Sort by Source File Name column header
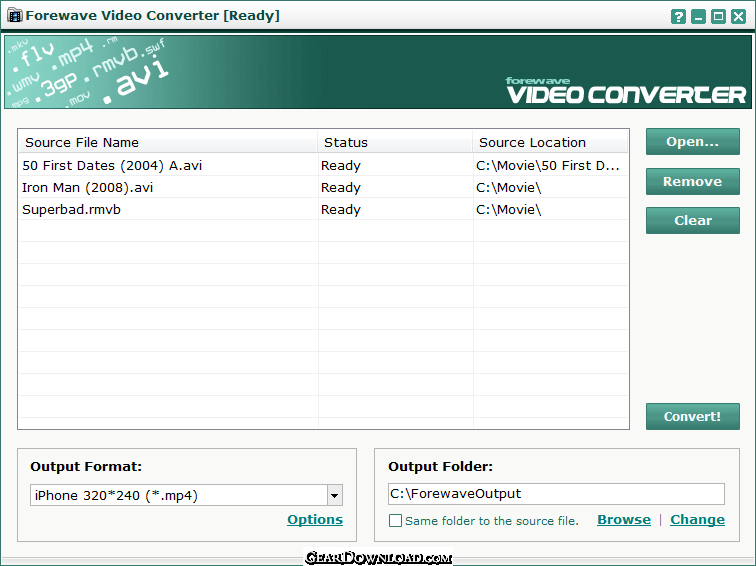 pyautogui.click(x=168, y=142)
